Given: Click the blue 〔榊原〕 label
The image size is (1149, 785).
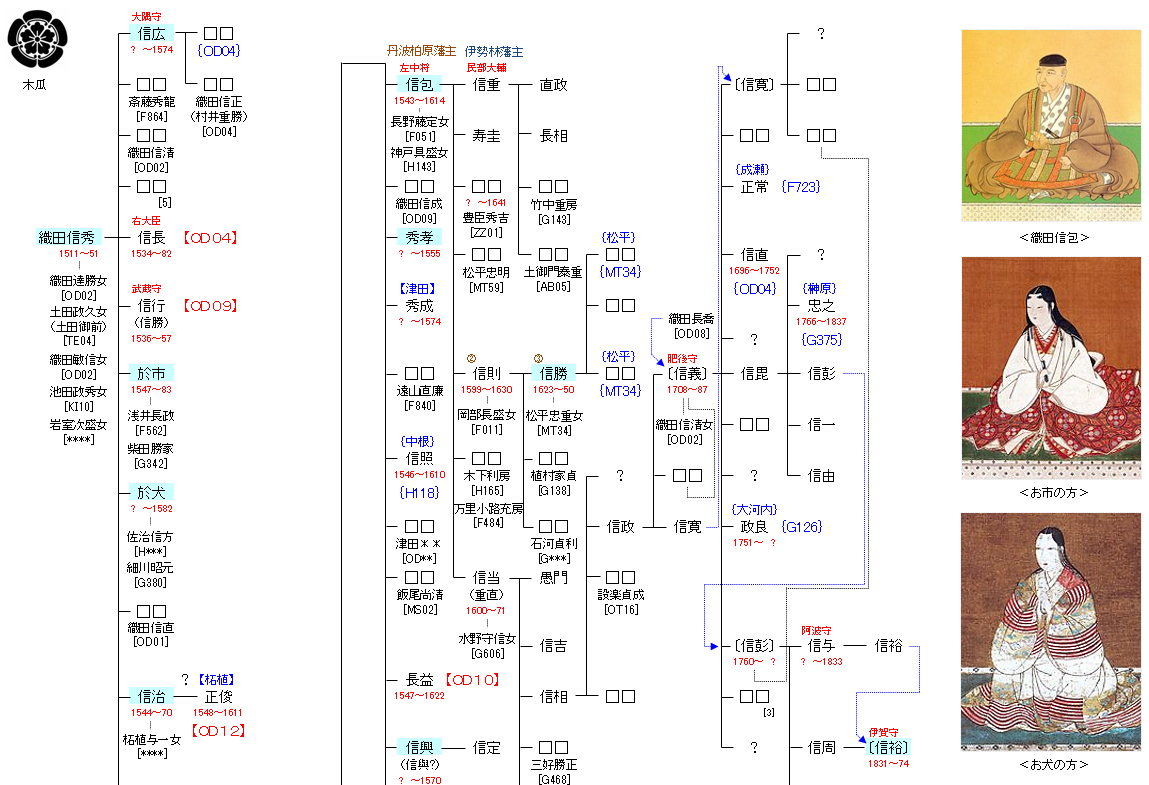Looking at the screenshot, I should coord(819,289).
